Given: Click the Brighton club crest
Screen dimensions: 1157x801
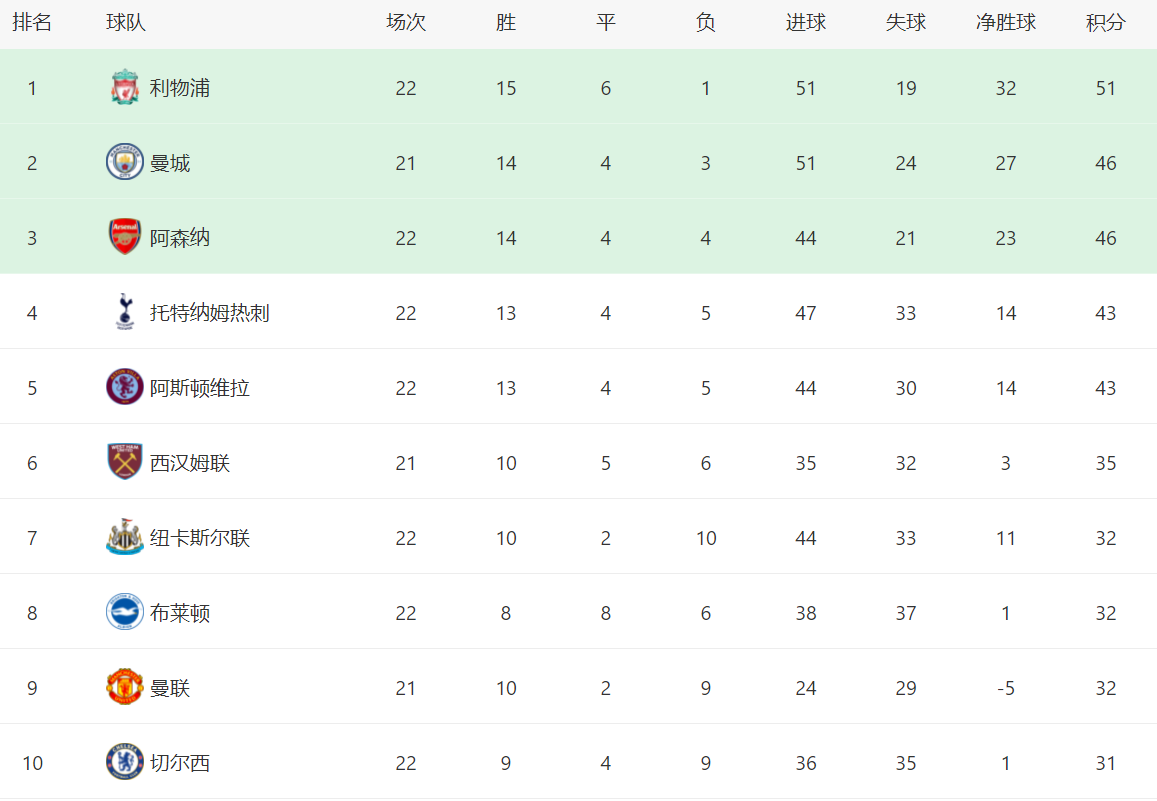Looking at the screenshot, I should 125,612.
